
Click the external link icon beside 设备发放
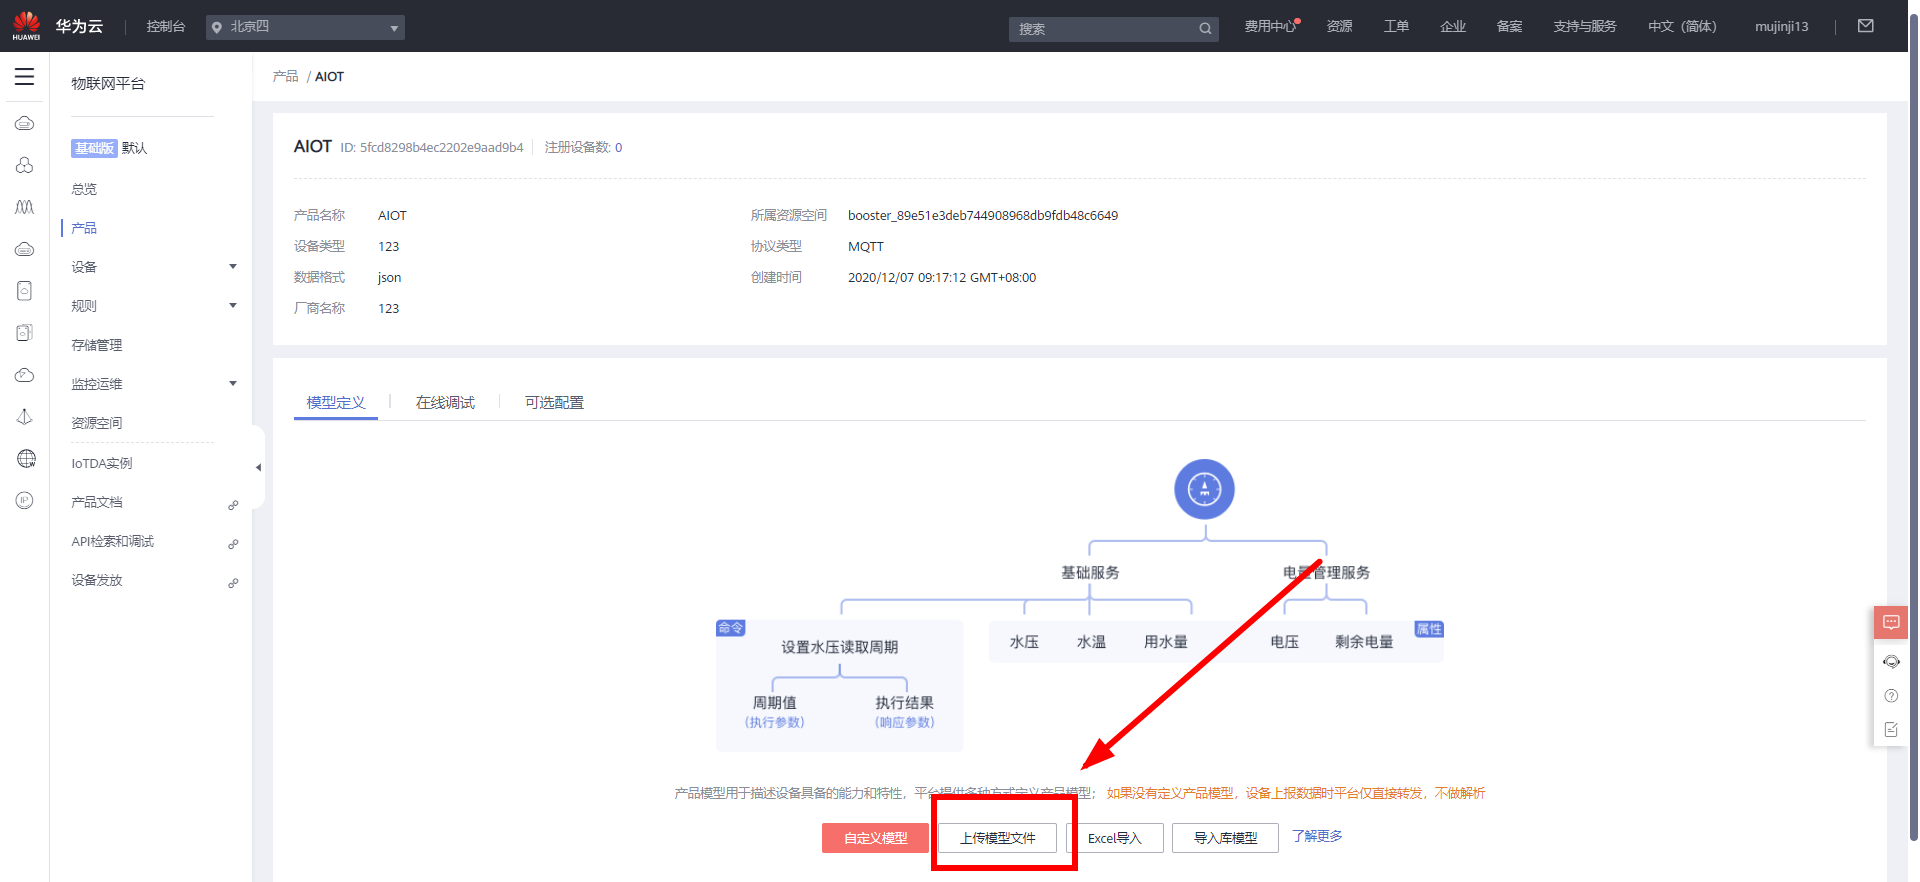click(x=233, y=583)
